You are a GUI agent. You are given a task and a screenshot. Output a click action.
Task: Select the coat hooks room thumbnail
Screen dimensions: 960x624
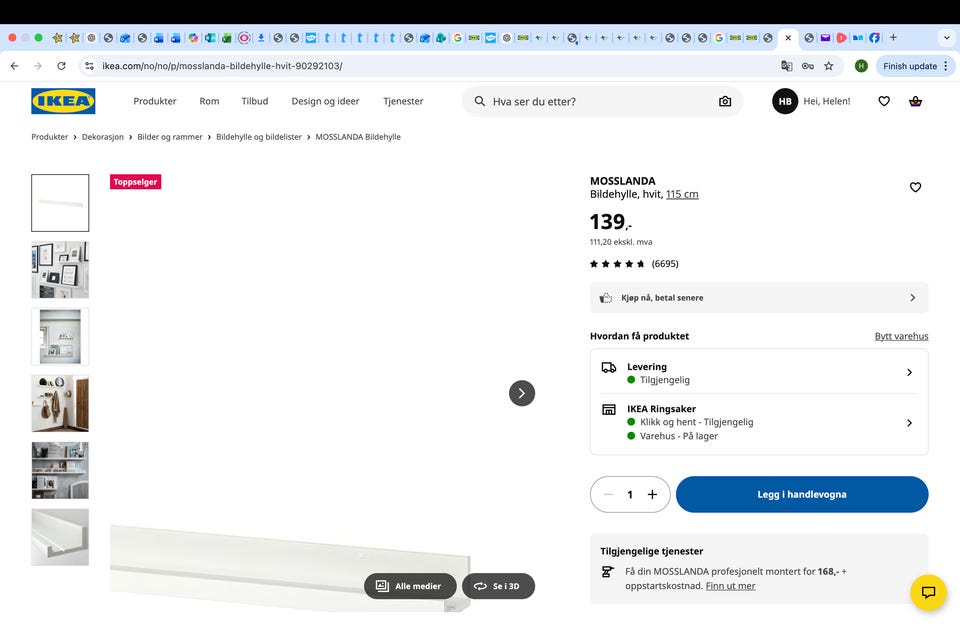pyautogui.click(x=60, y=404)
